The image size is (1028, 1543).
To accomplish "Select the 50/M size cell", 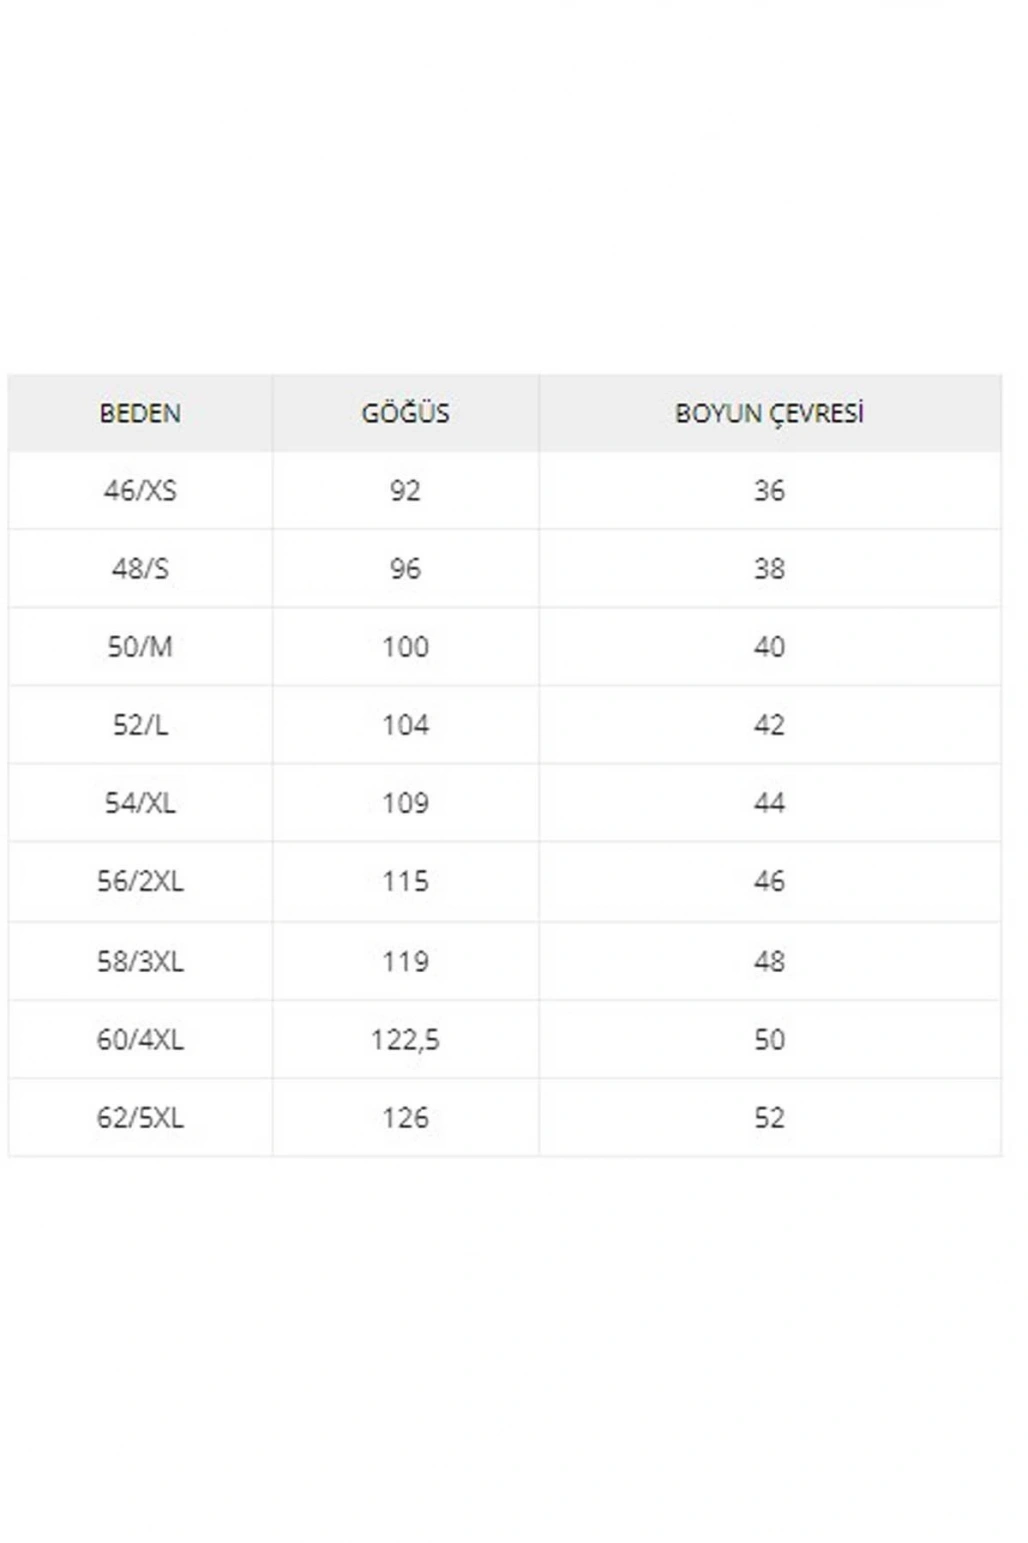I will [x=140, y=647].
